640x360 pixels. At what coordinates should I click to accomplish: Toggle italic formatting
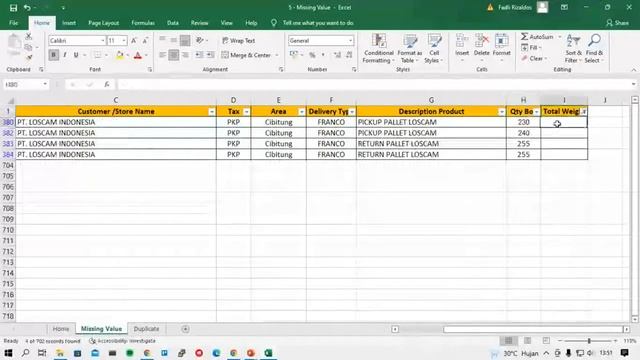tap(64, 55)
